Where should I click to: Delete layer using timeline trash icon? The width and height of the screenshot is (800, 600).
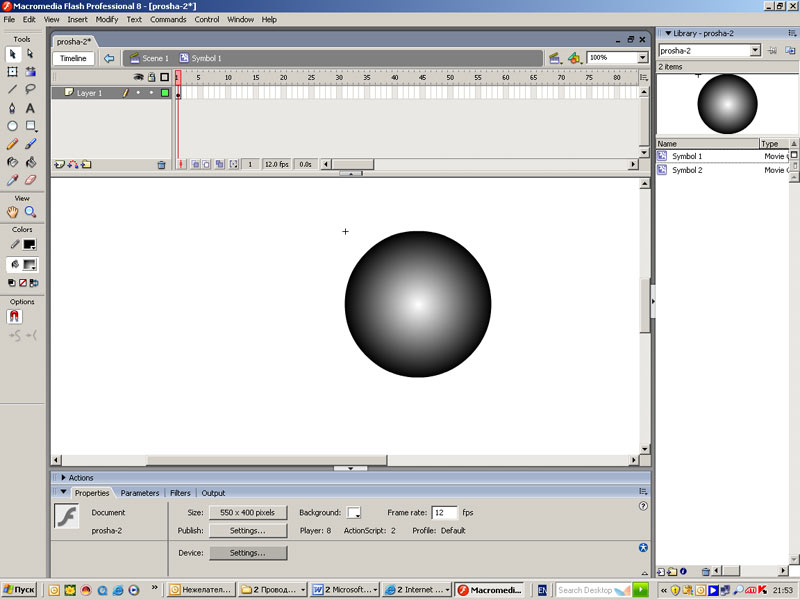pyautogui.click(x=161, y=164)
